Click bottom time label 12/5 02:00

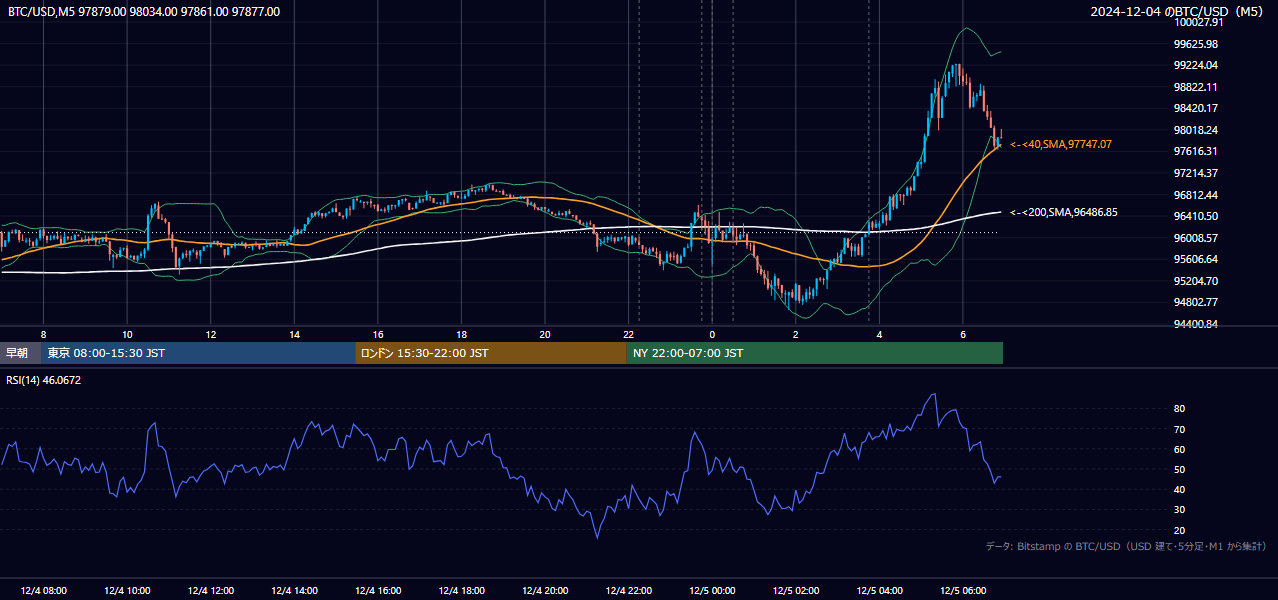[x=796, y=591]
